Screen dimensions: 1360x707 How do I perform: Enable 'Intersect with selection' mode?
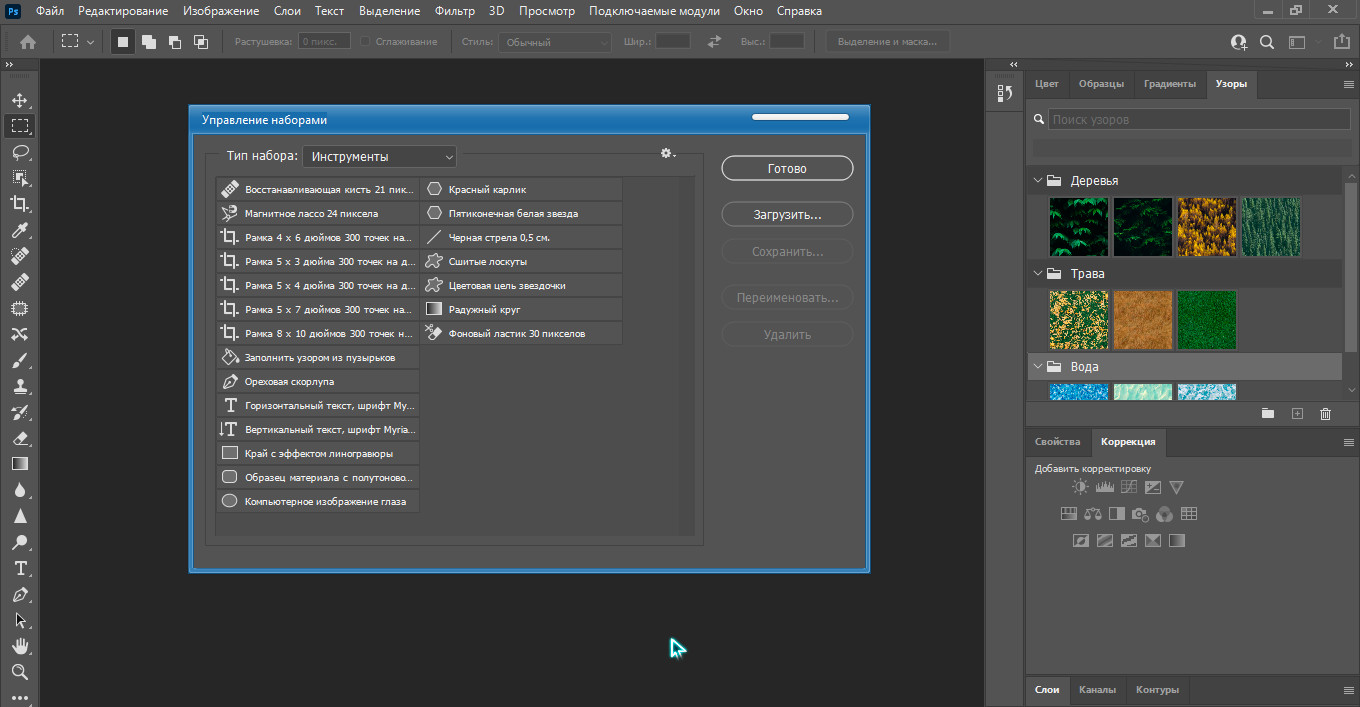(x=200, y=42)
